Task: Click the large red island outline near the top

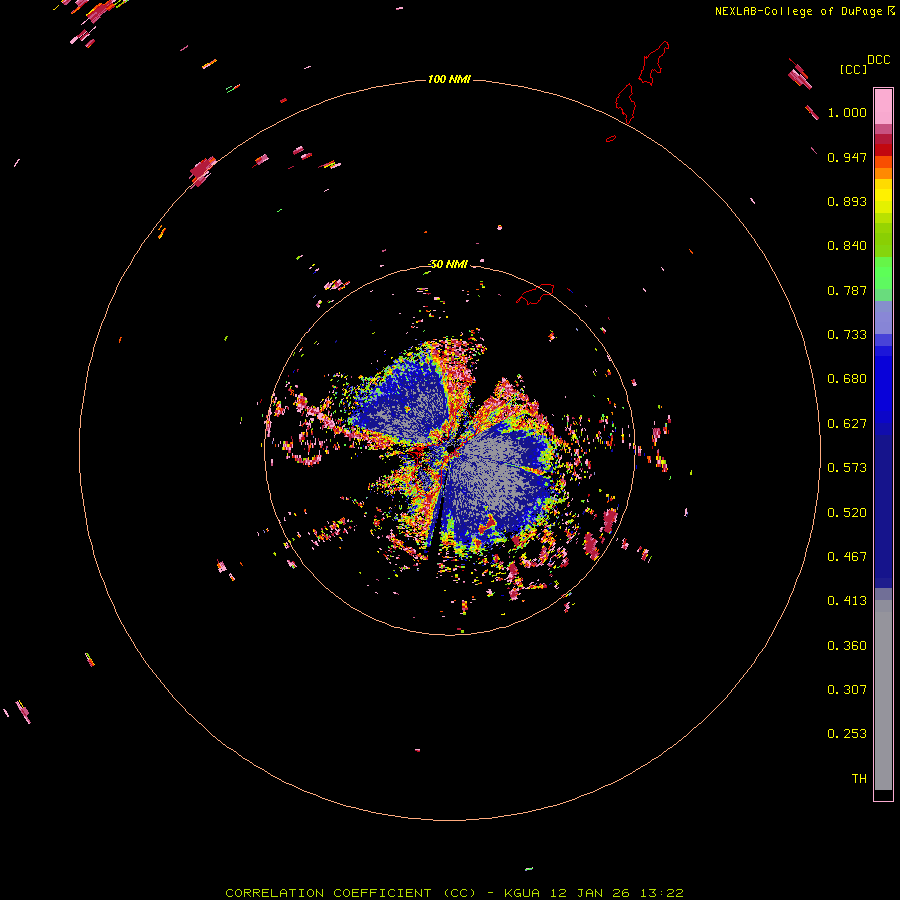Action: (654, 63)
